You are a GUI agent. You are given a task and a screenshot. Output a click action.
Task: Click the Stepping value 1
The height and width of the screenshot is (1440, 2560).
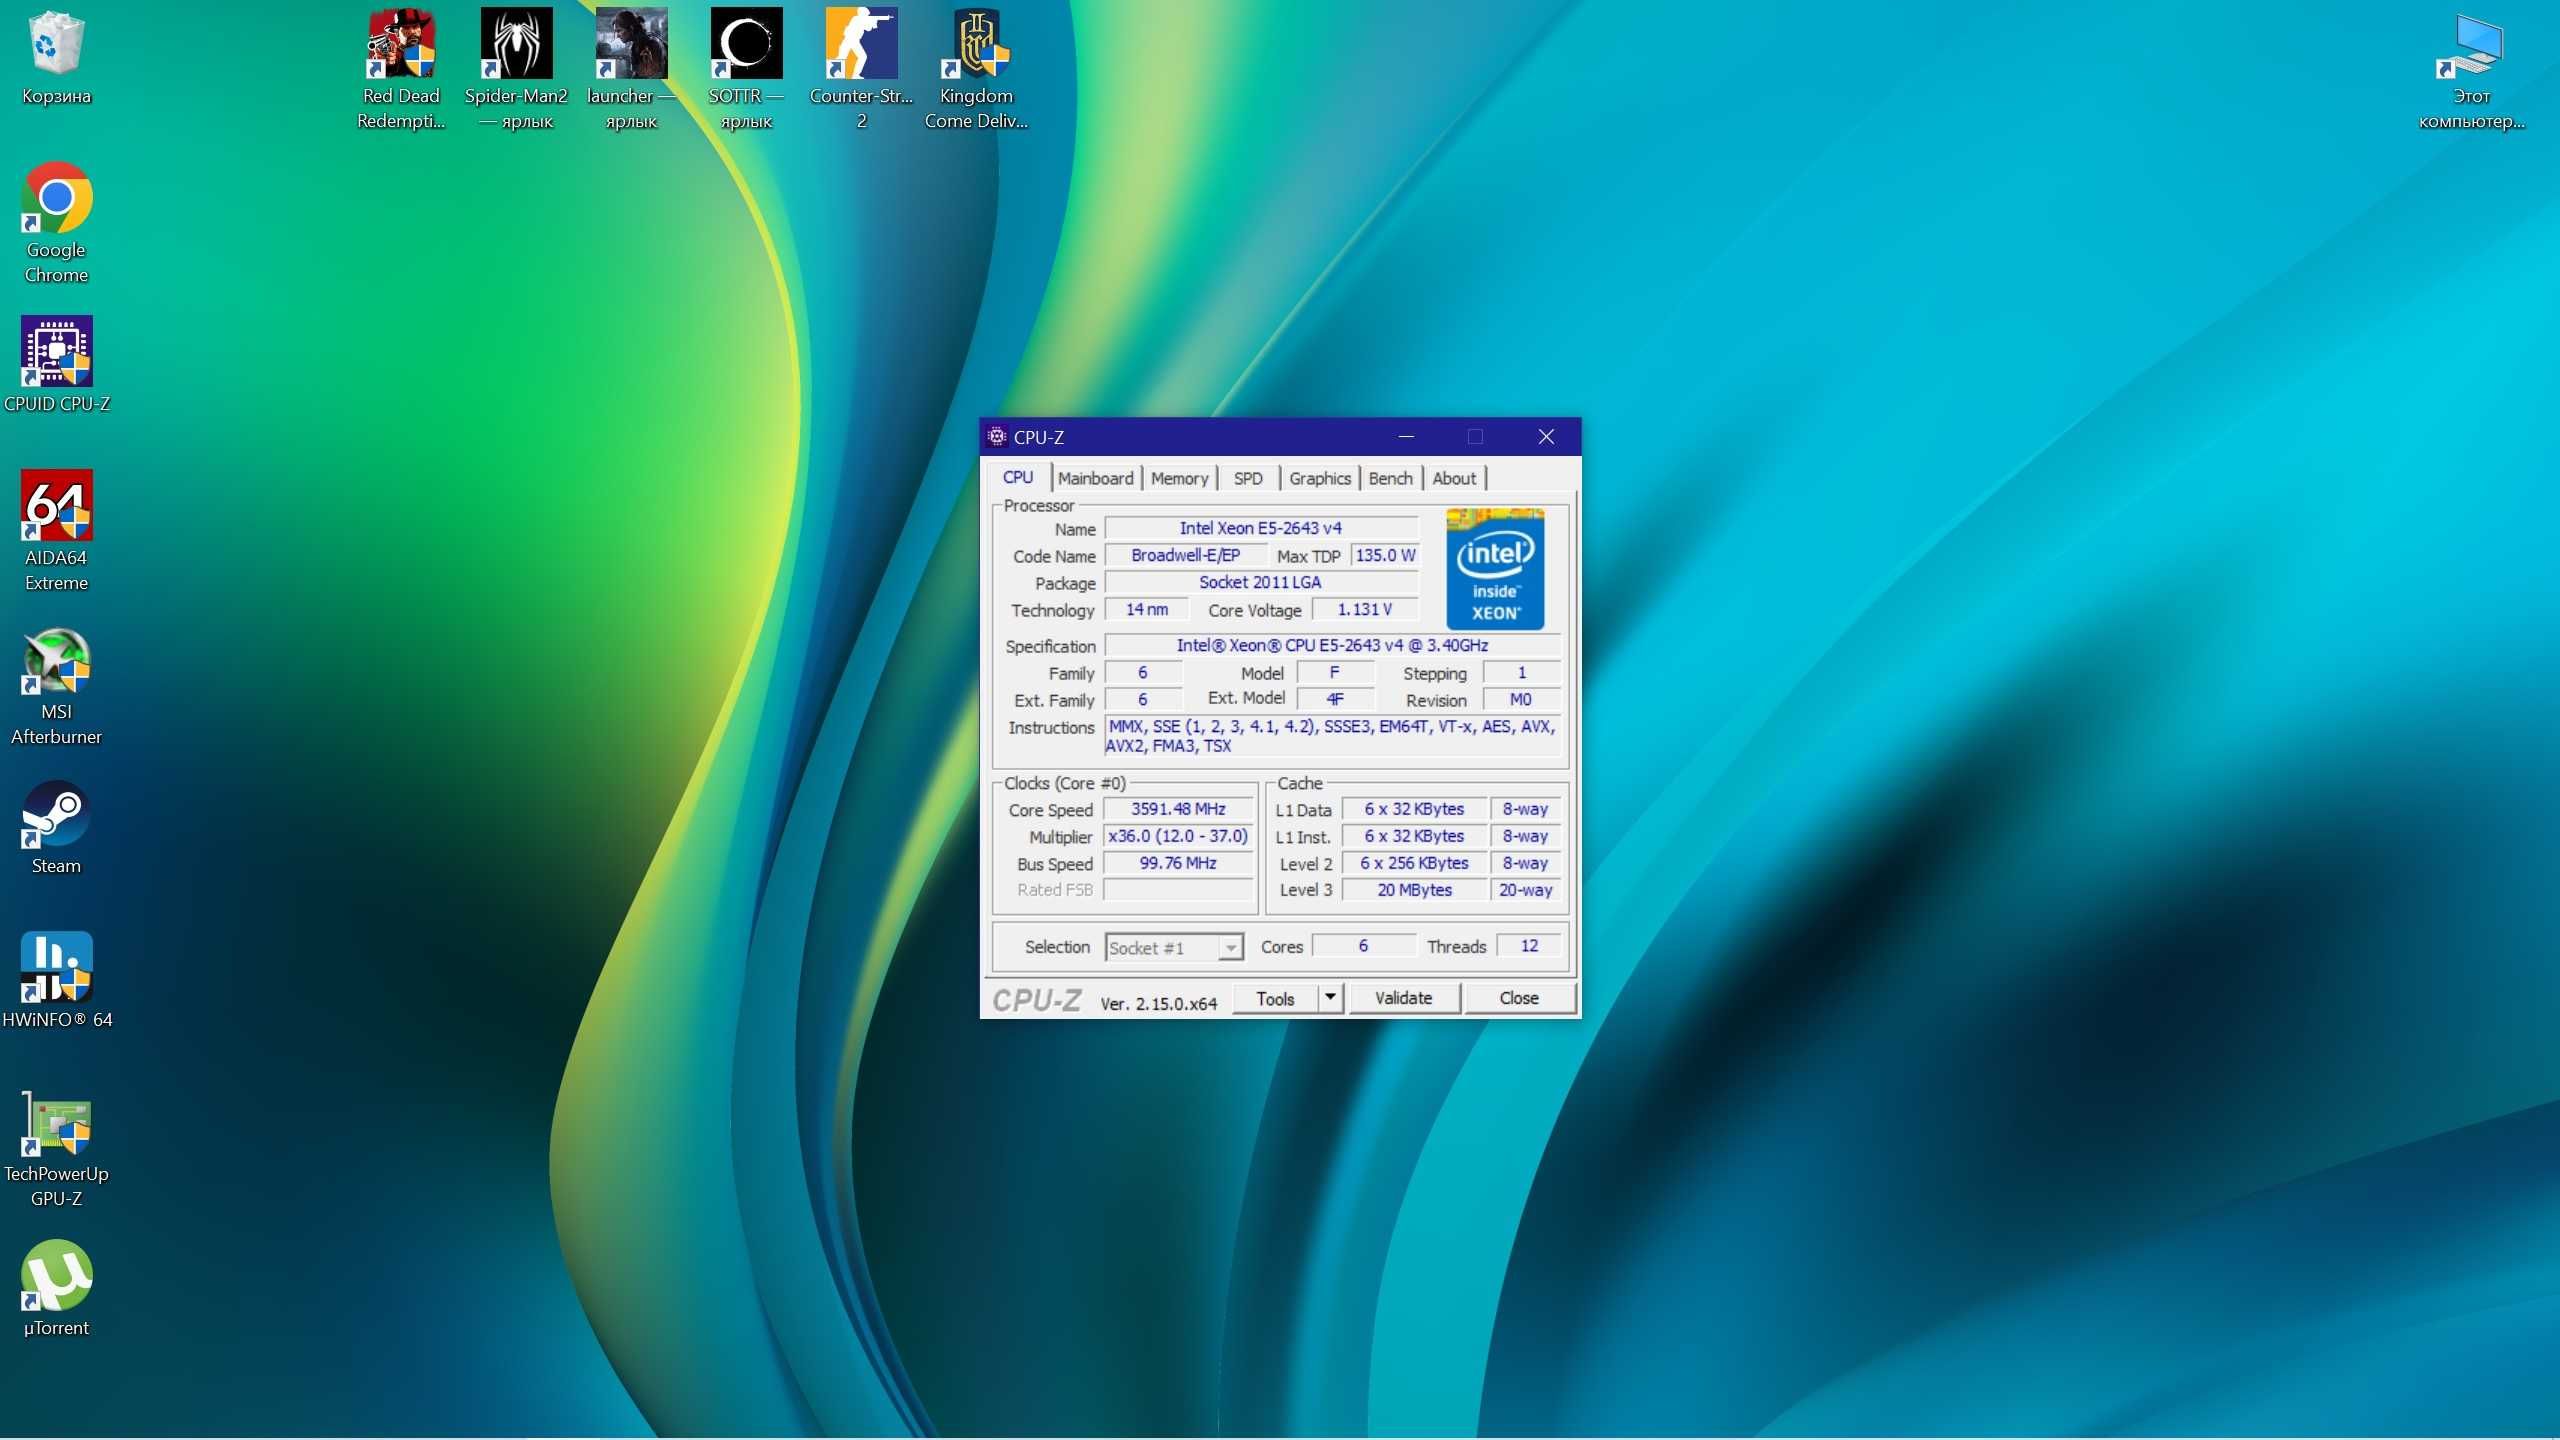point(1521,672)
